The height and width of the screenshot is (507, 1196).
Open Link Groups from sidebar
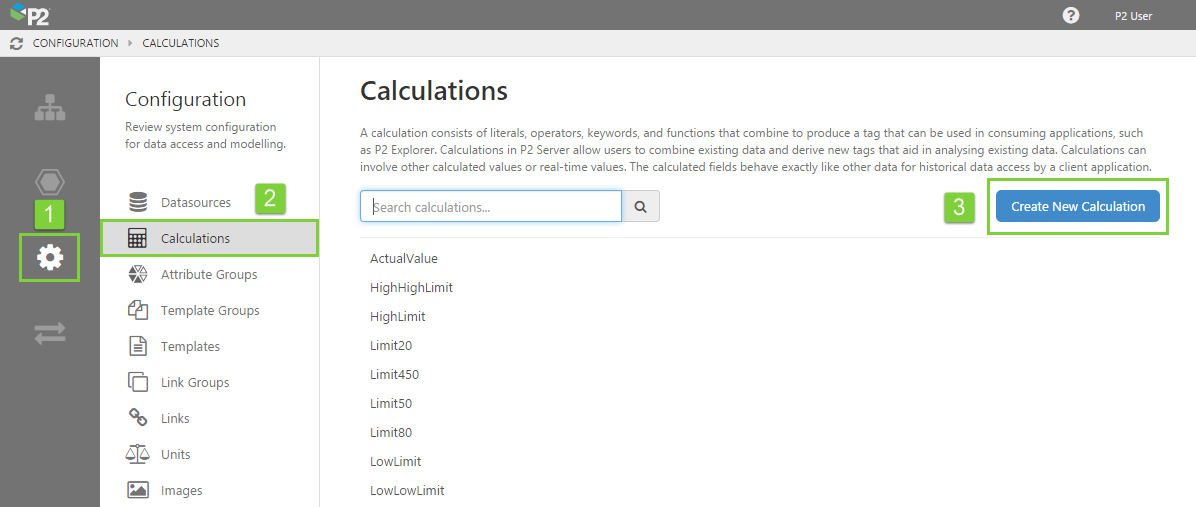click(194, 382)
